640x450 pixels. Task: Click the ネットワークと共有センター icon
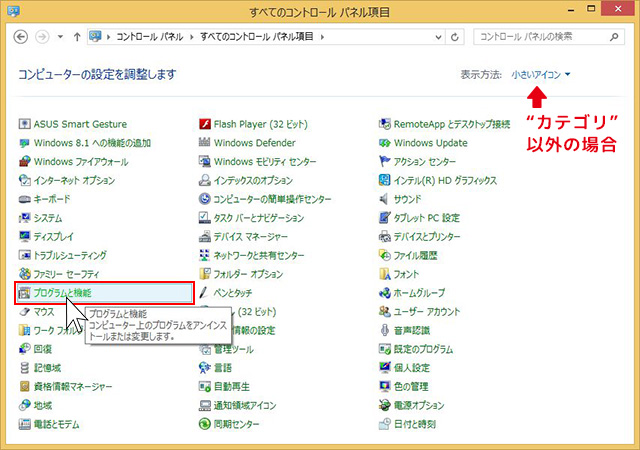click(204, 255)
